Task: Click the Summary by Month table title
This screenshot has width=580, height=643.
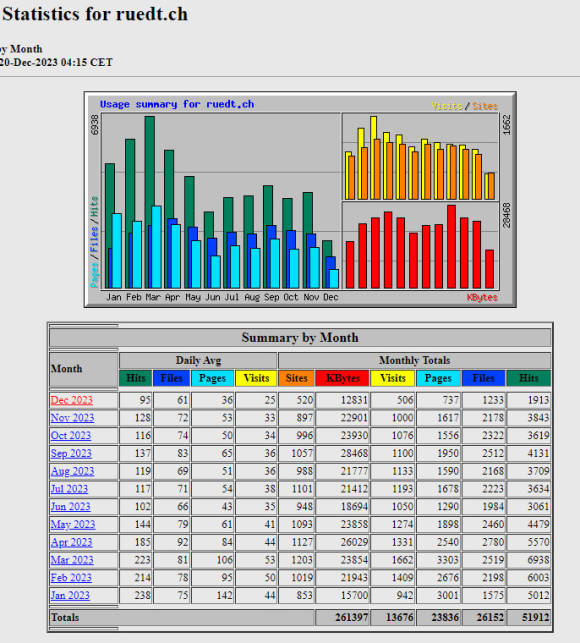Action: [300, 337]
